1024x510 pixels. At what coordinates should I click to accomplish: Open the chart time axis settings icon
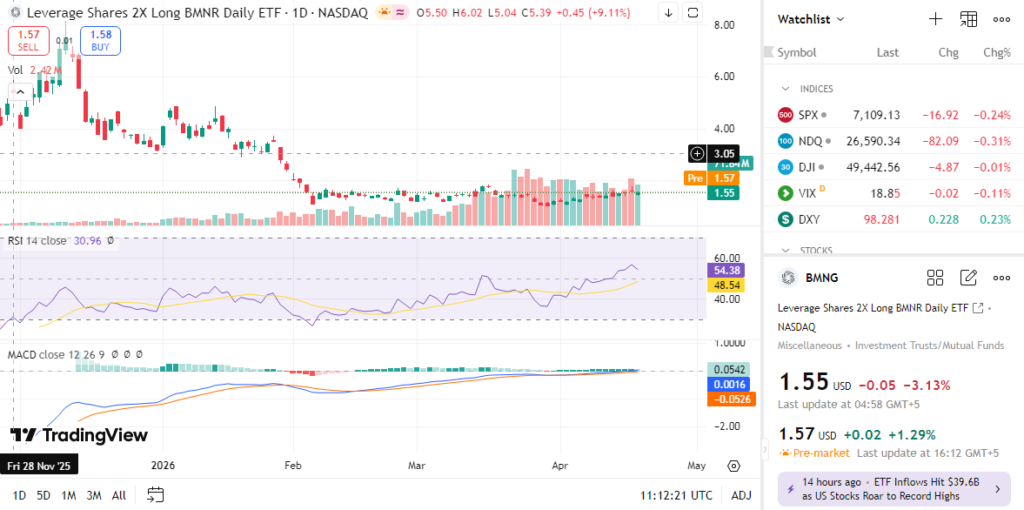[733, 466]
